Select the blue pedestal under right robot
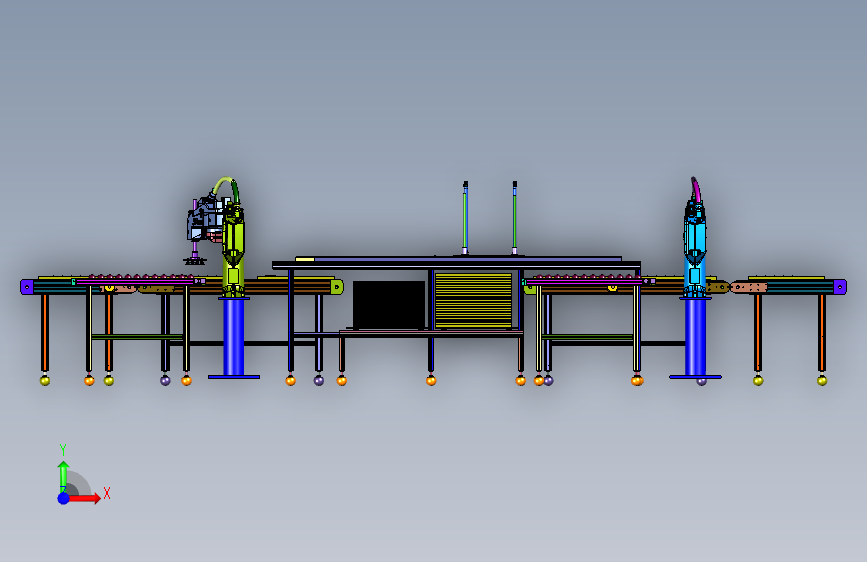Image resolution: width=867 pixels, height=562 pixels. [696, 339]
